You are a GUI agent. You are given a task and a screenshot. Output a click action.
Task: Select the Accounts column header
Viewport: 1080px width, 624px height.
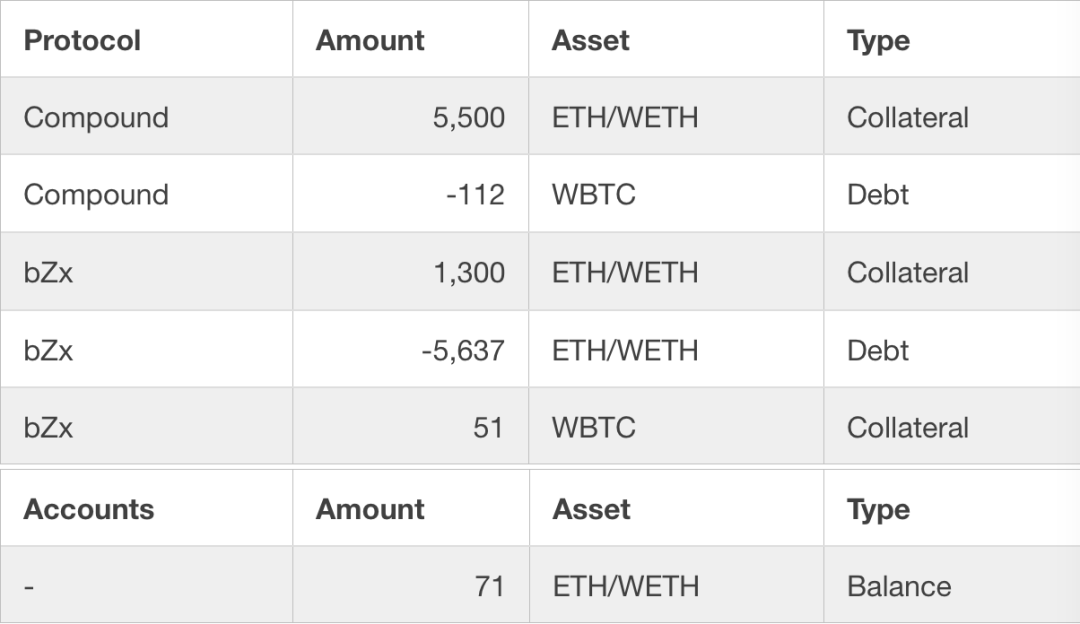point(89,510)
